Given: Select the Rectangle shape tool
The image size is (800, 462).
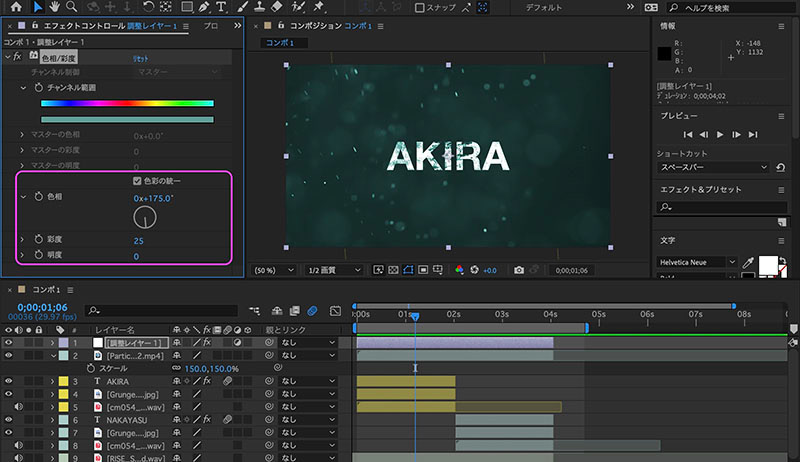Looking at the screenshot, I should tap(187, 7).
